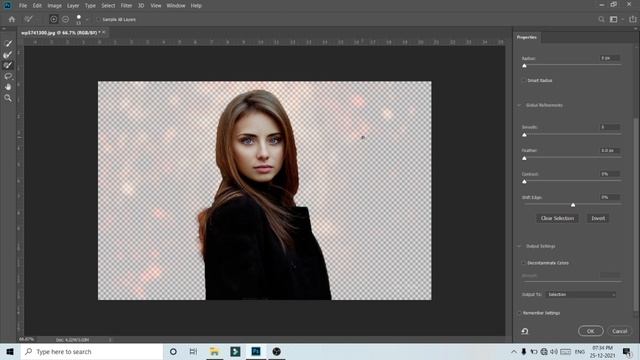Open the Window menu
640x360 pixels.
click(176, 6)
